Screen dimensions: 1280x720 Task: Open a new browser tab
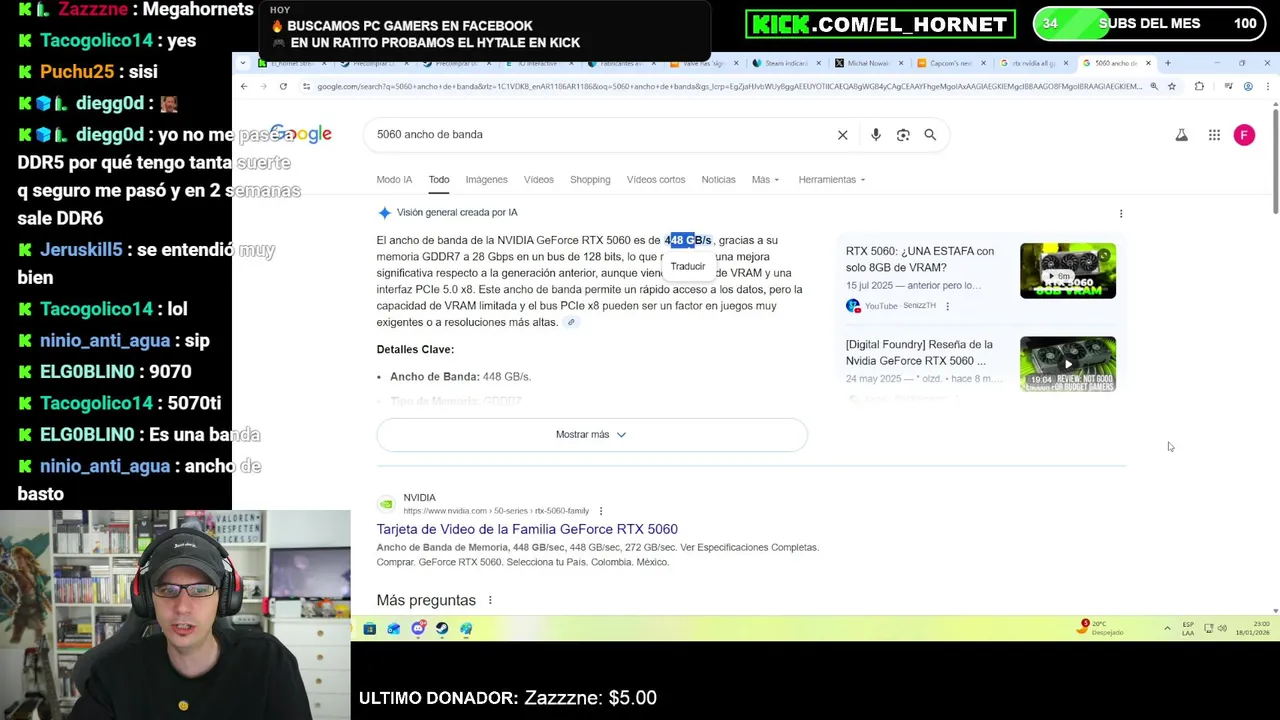click(x=1167, y=63)
